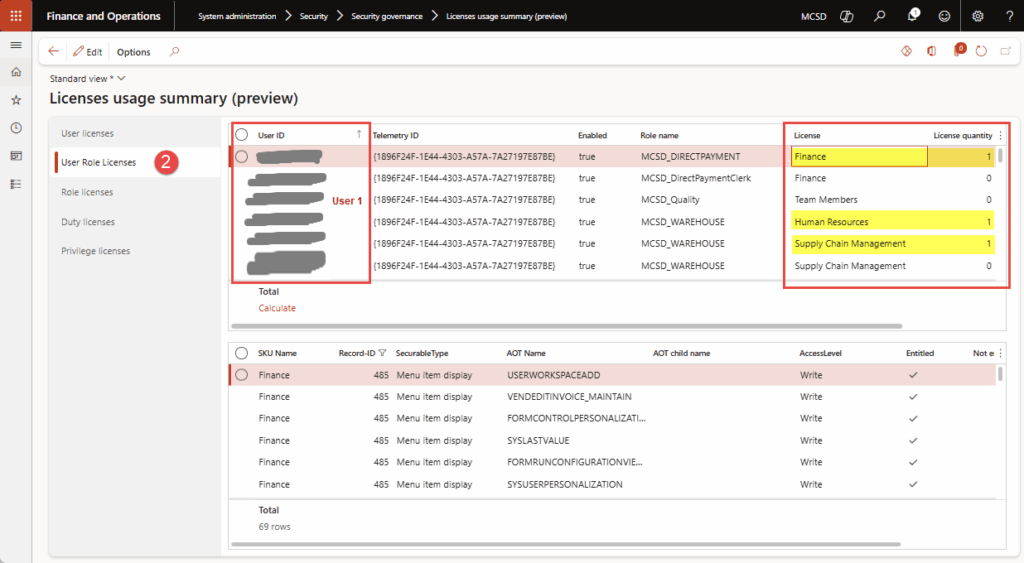This screenshot has height=563, width=1024.
Task: Open Modules list icon in sidebar
Action: pos(16,184)
